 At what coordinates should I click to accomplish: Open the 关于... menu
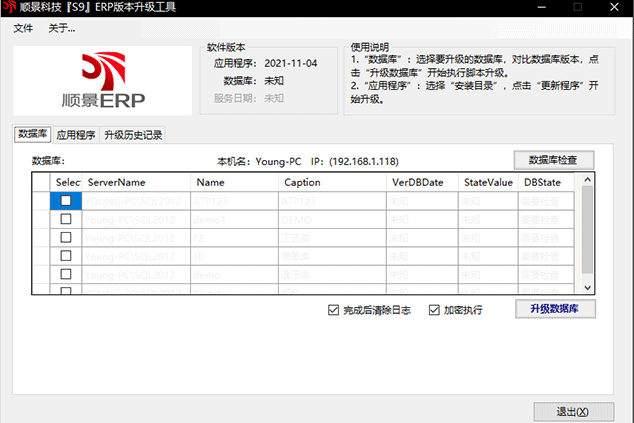coord(61,28)
